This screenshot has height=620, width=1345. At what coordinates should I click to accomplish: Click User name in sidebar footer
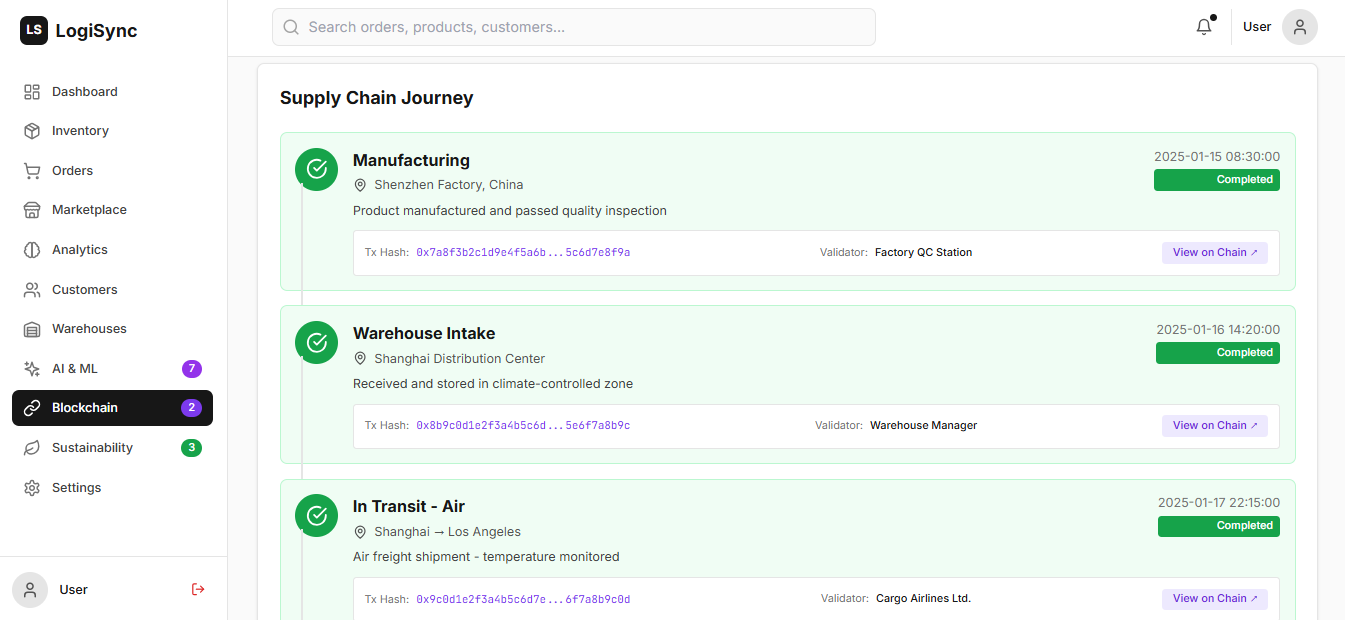pyautogui.click(x=74, y=590)
